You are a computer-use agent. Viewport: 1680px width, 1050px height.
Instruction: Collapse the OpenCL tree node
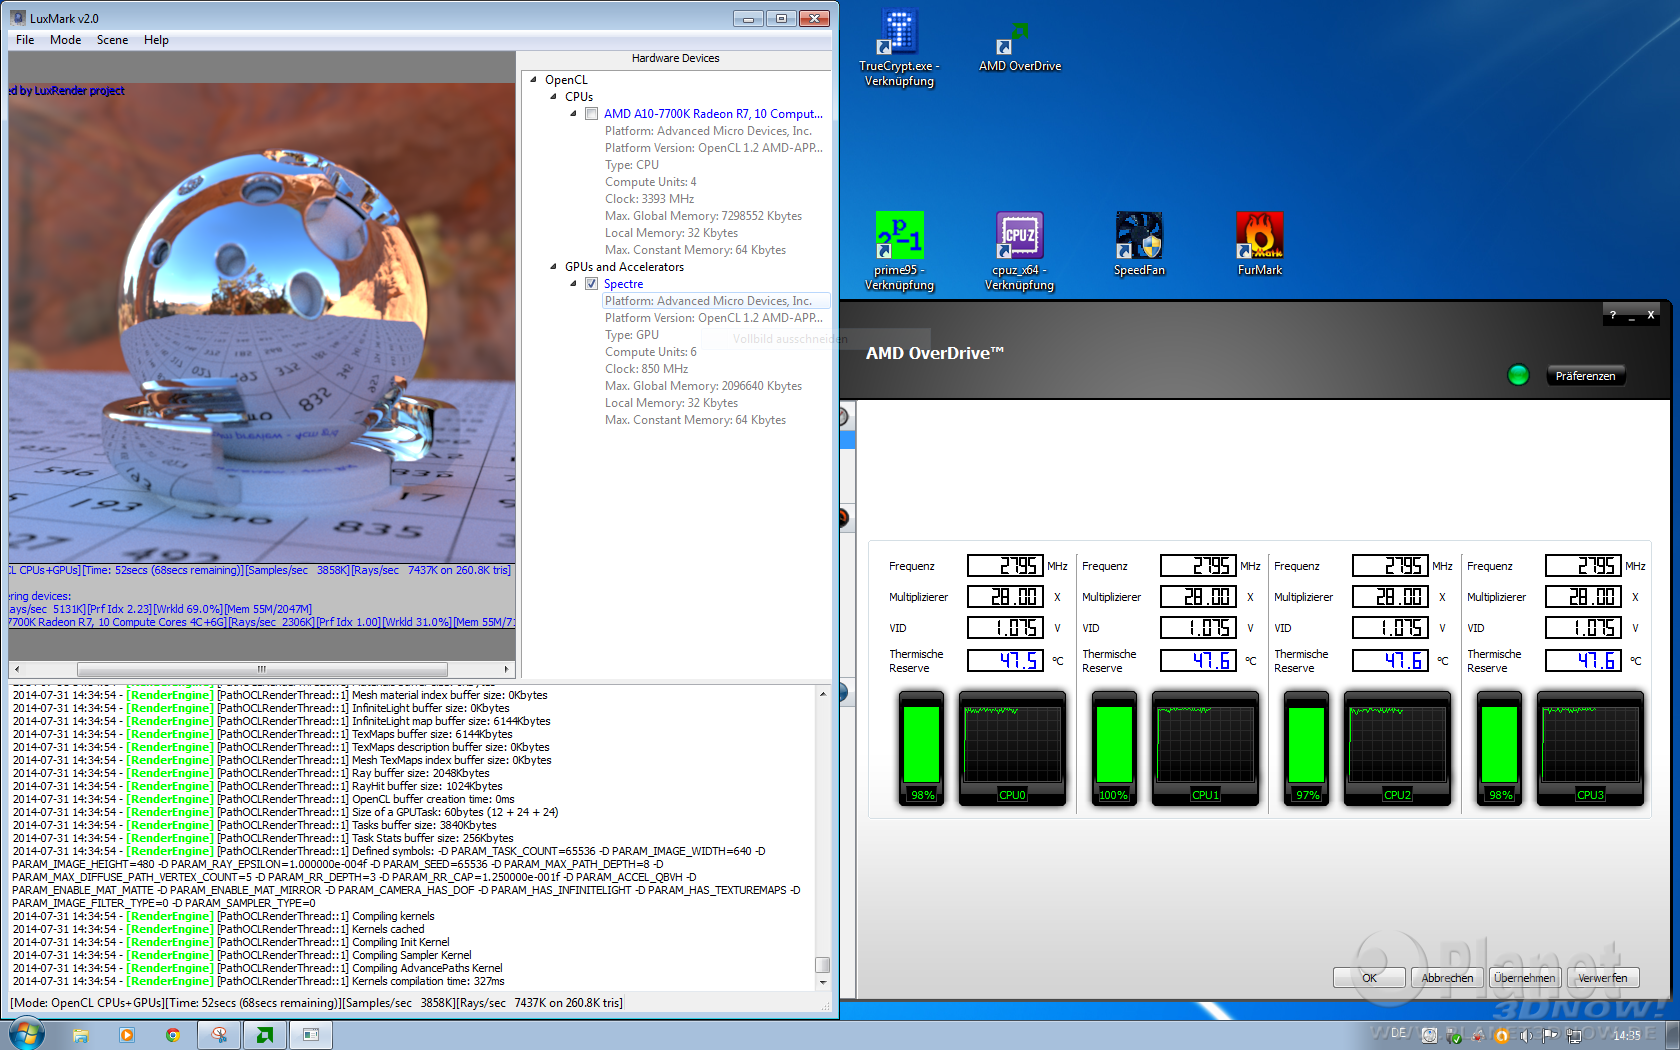click(x=534, y=80)
